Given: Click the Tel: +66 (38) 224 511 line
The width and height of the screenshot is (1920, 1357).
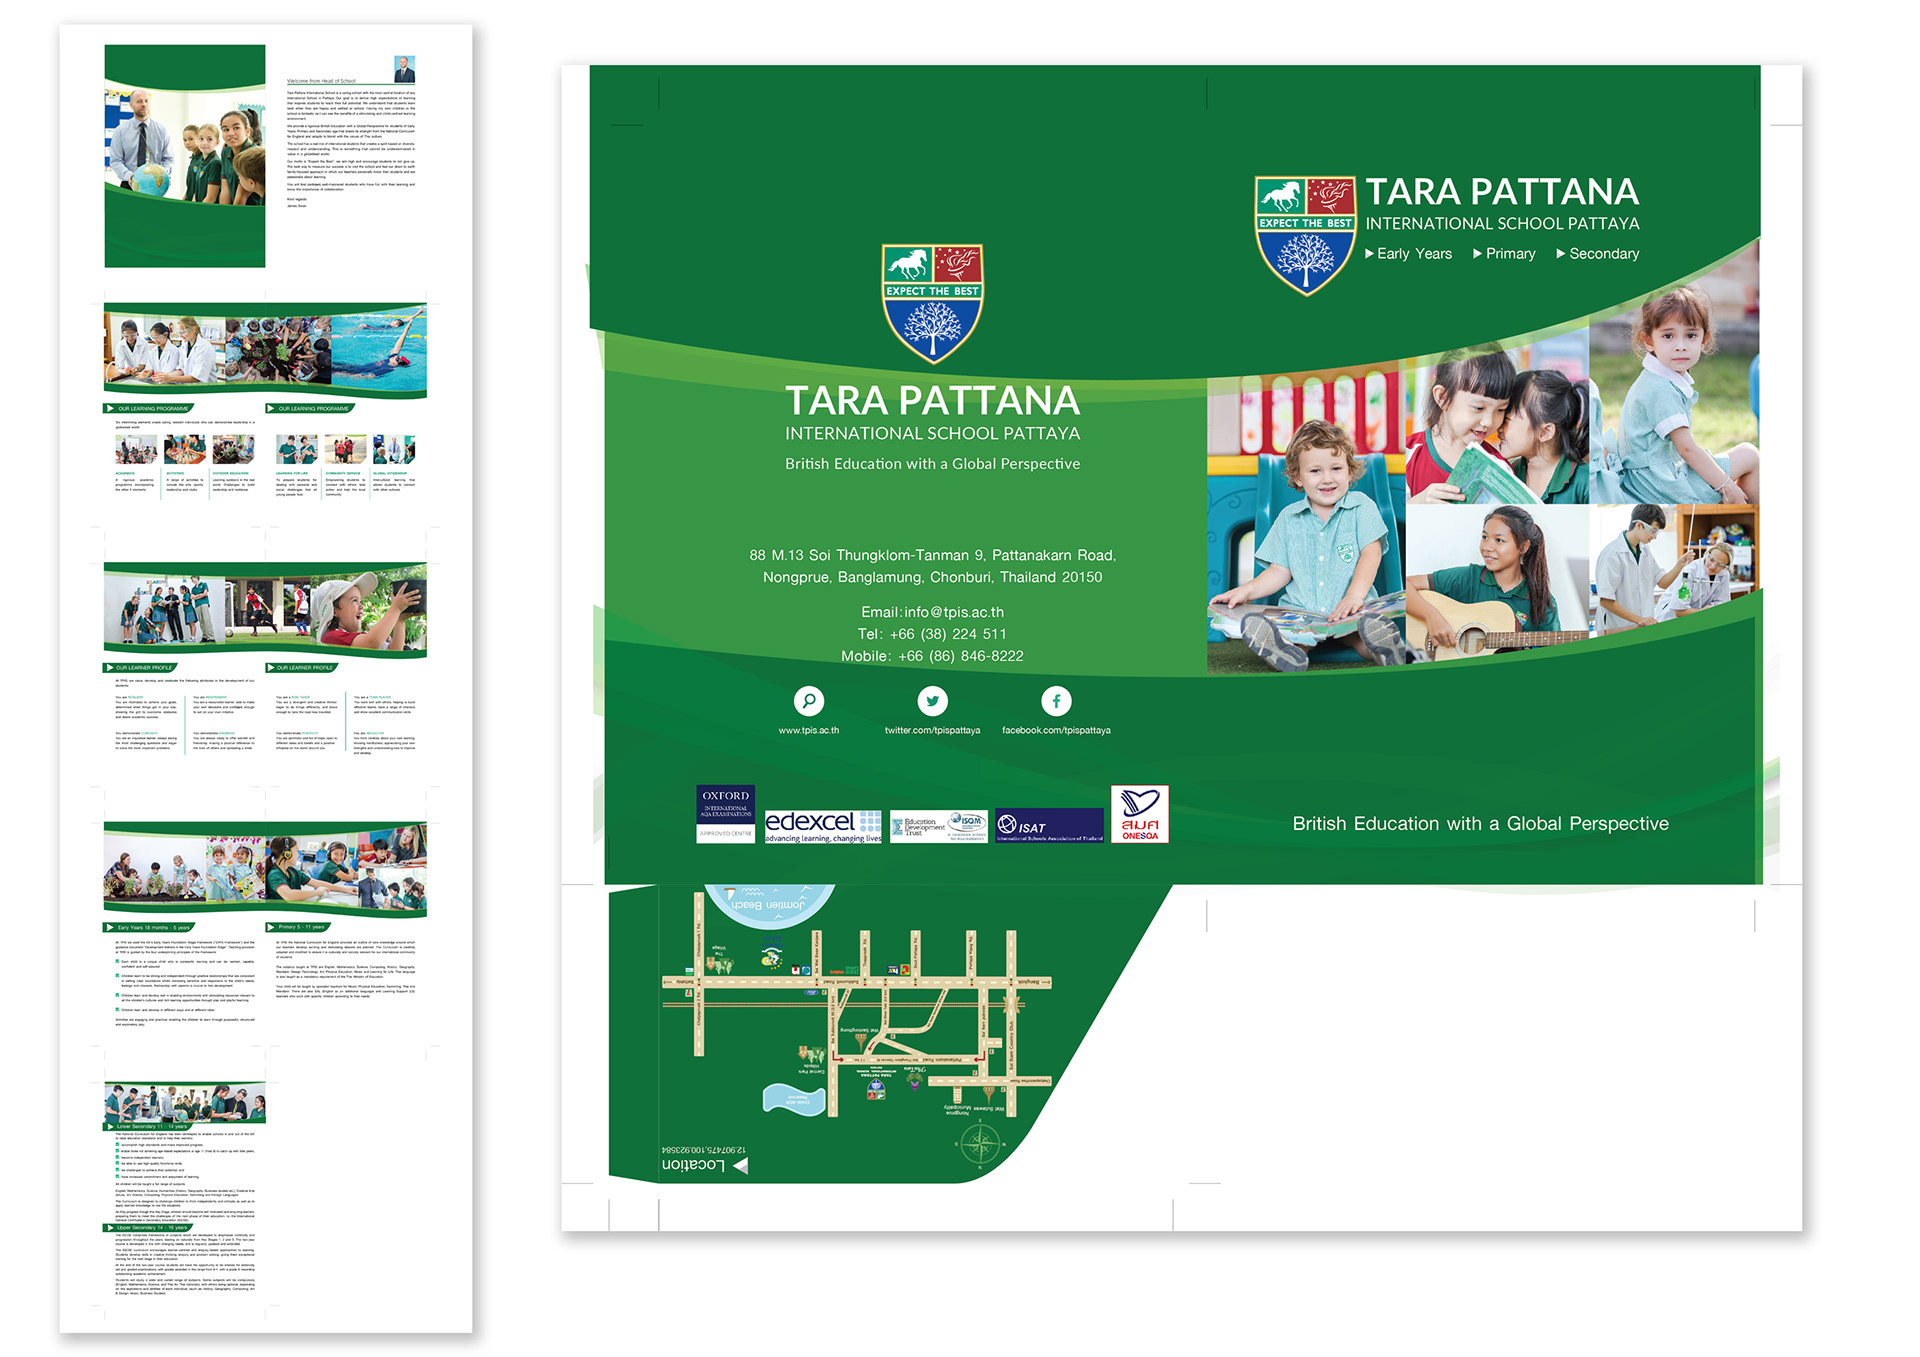Looking at the screenshot, I should (932, 634).
